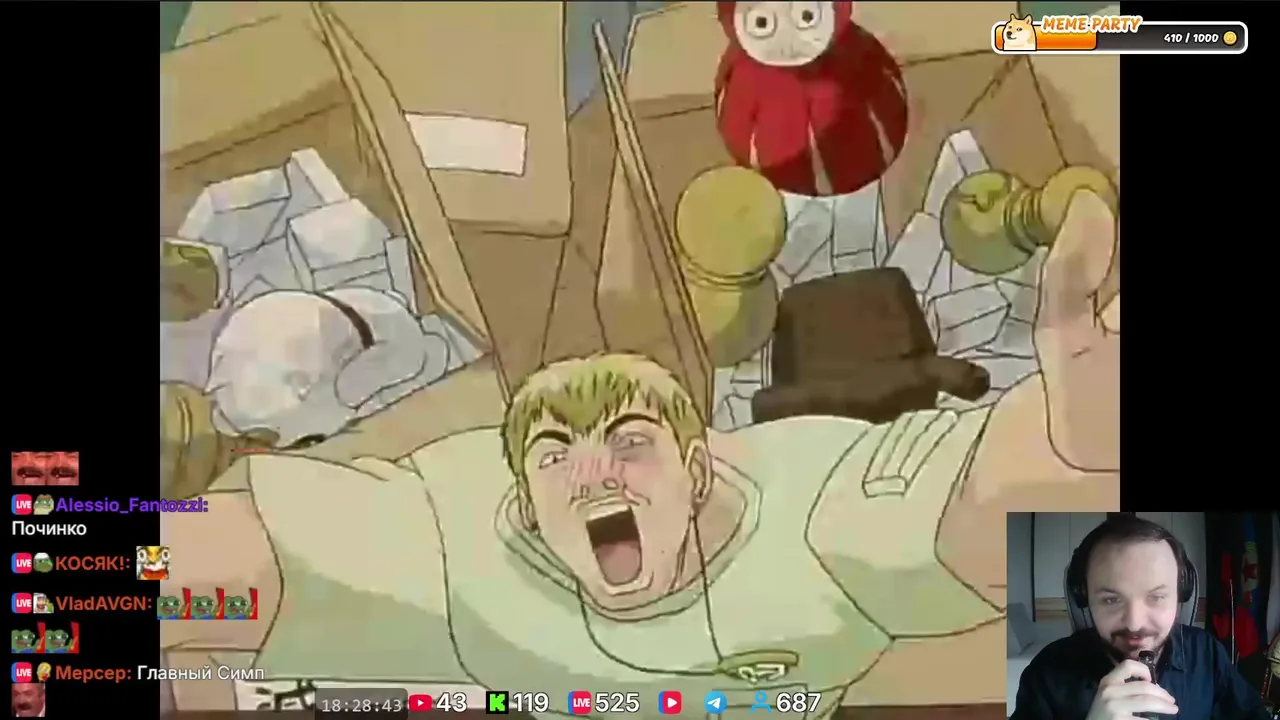Click the LIVE badge next to VladAVGN
The height and width of the screenshot is (720, 1280).
[22, 603]
